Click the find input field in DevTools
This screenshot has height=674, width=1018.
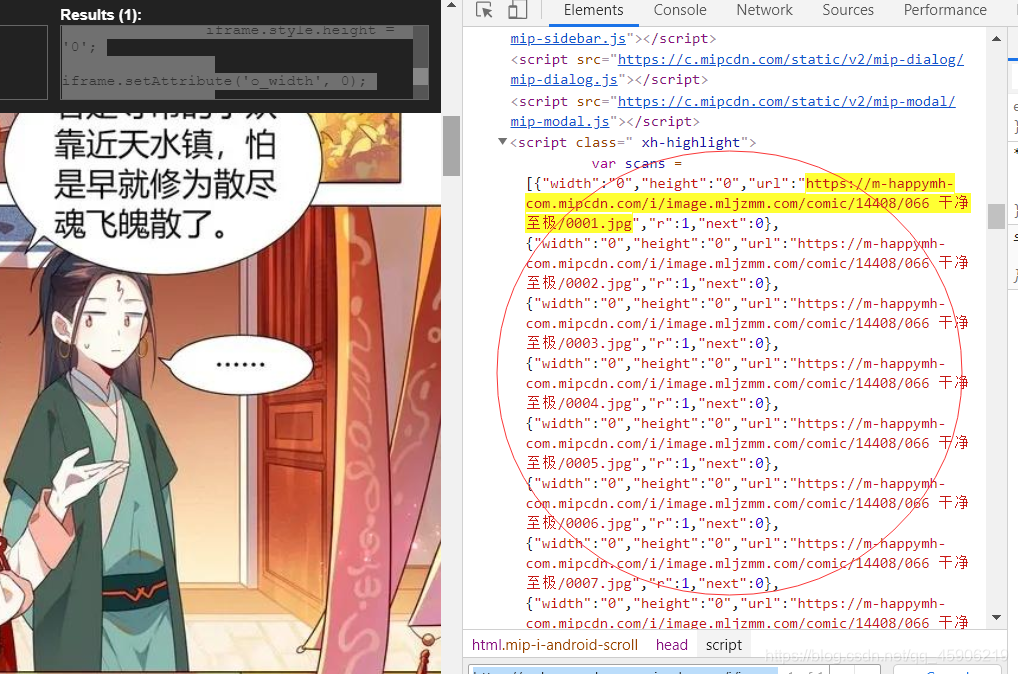[x=625, y=669]
